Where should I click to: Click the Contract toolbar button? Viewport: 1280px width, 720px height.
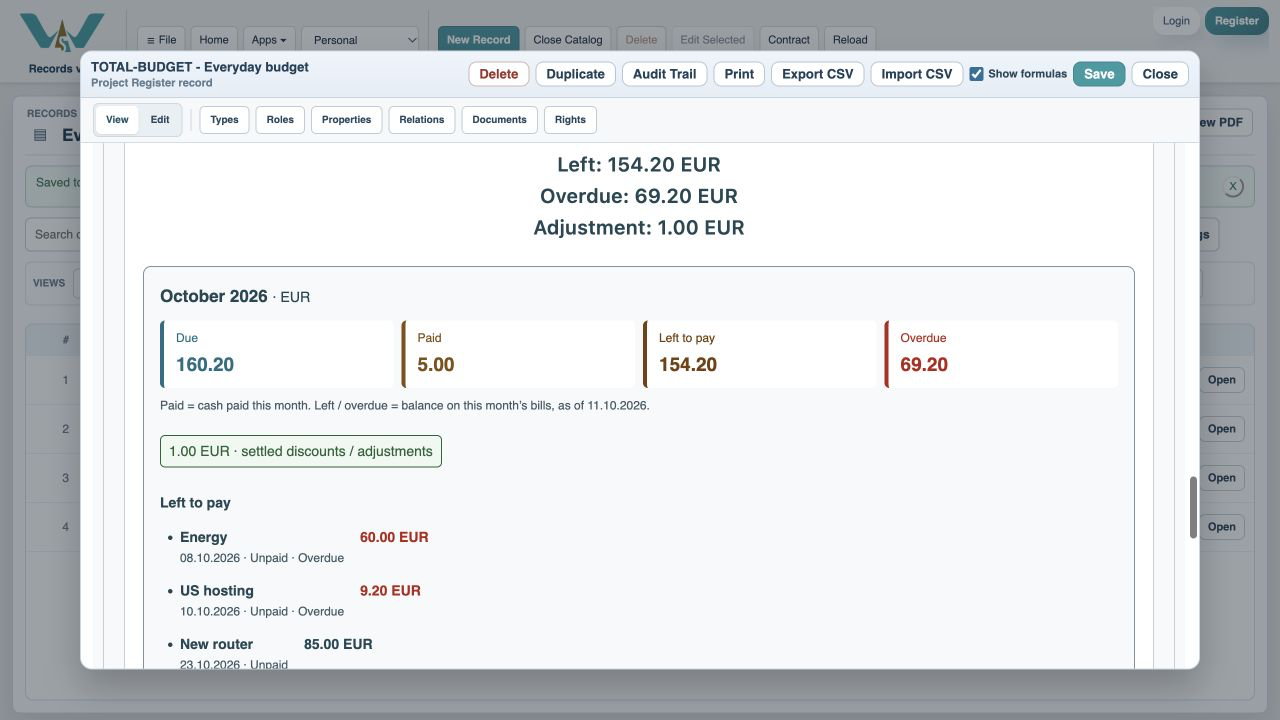(x=789, y=40)
